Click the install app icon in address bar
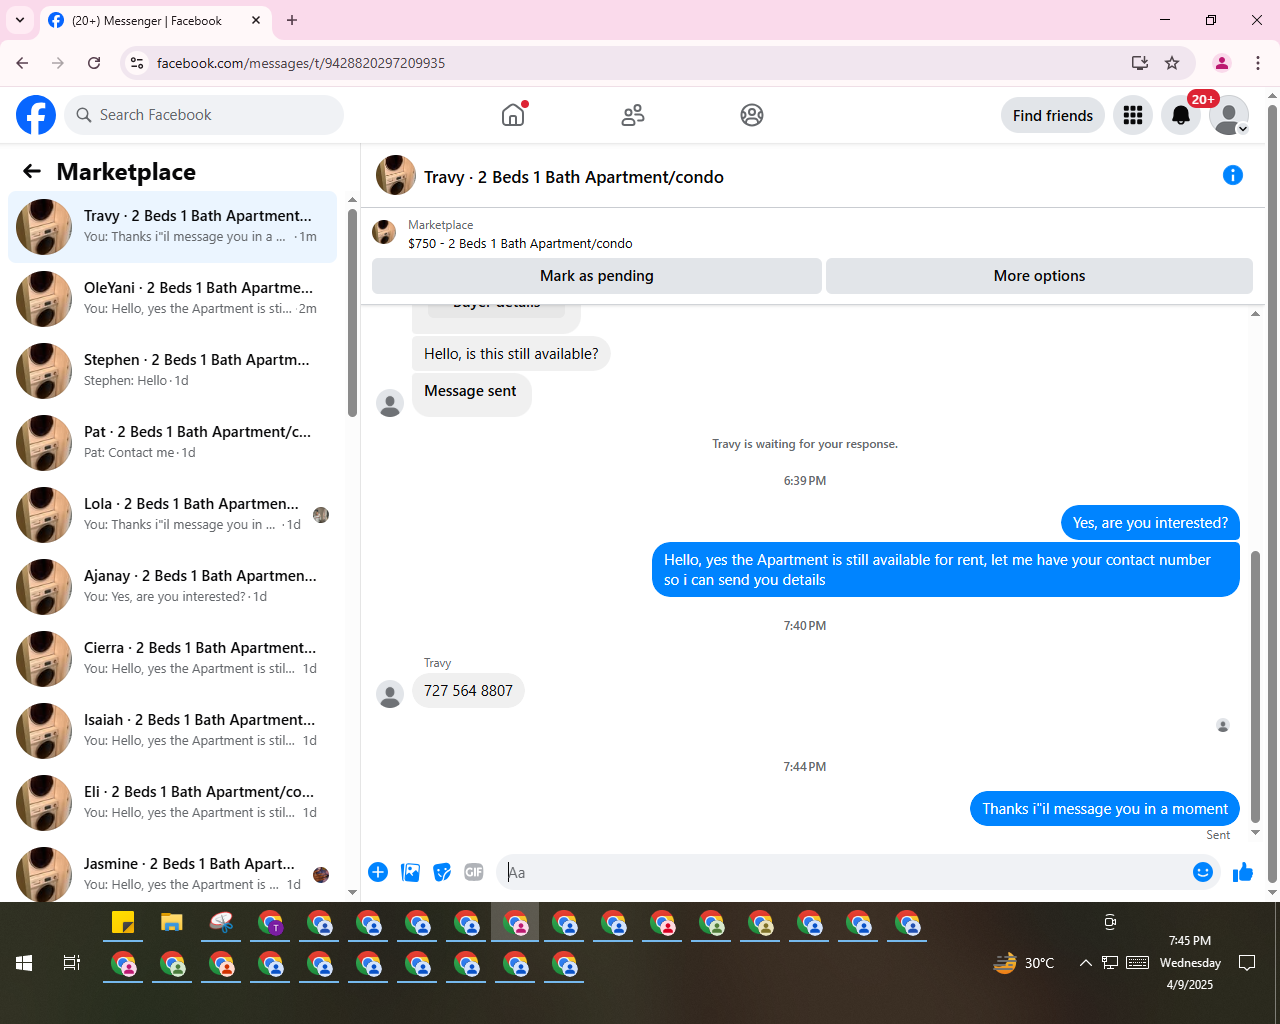 (x=1139, y=63)
